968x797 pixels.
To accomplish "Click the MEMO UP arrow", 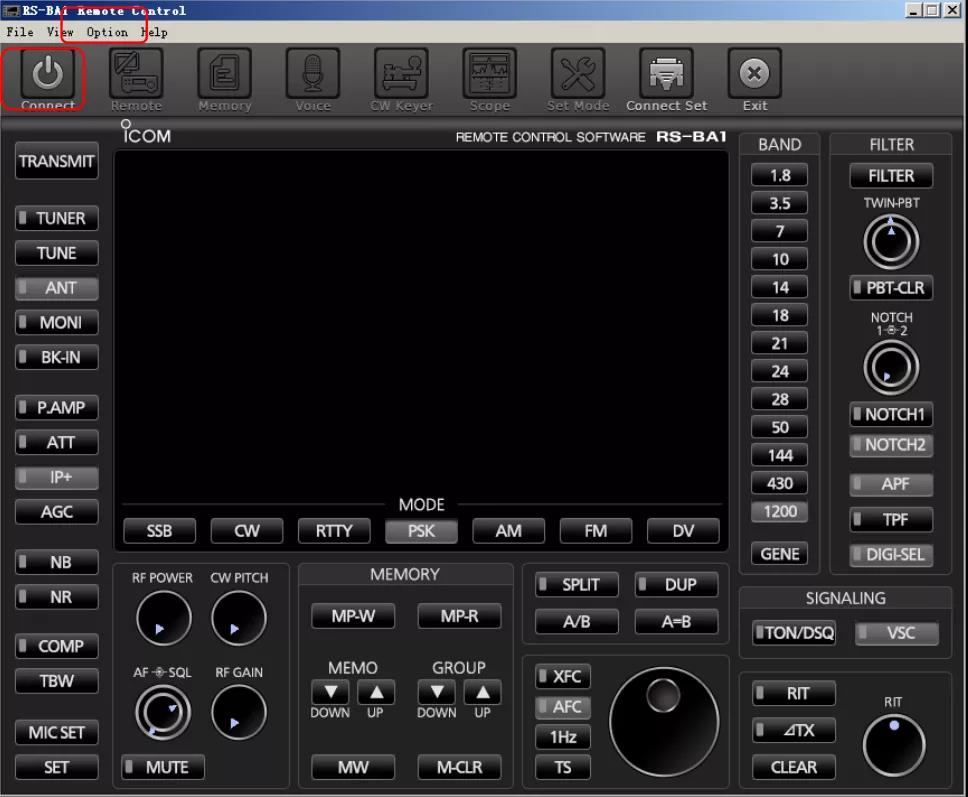I will tap(376, 692).
